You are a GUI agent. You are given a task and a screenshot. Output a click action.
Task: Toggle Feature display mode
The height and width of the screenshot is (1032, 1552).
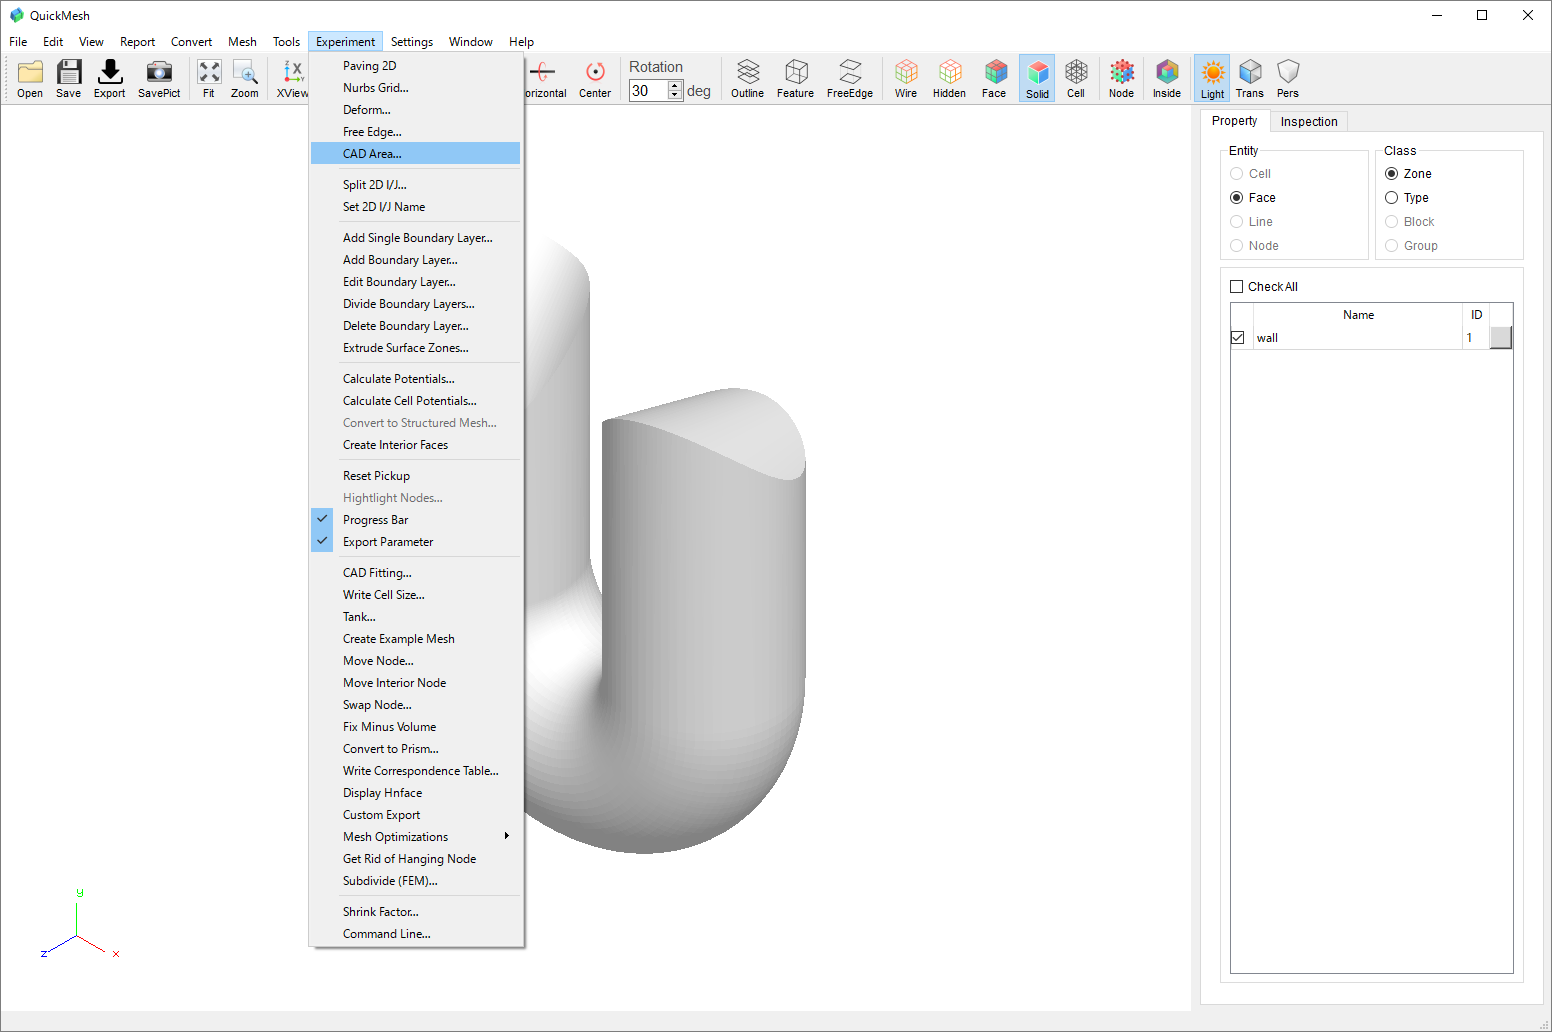point(796,78)
